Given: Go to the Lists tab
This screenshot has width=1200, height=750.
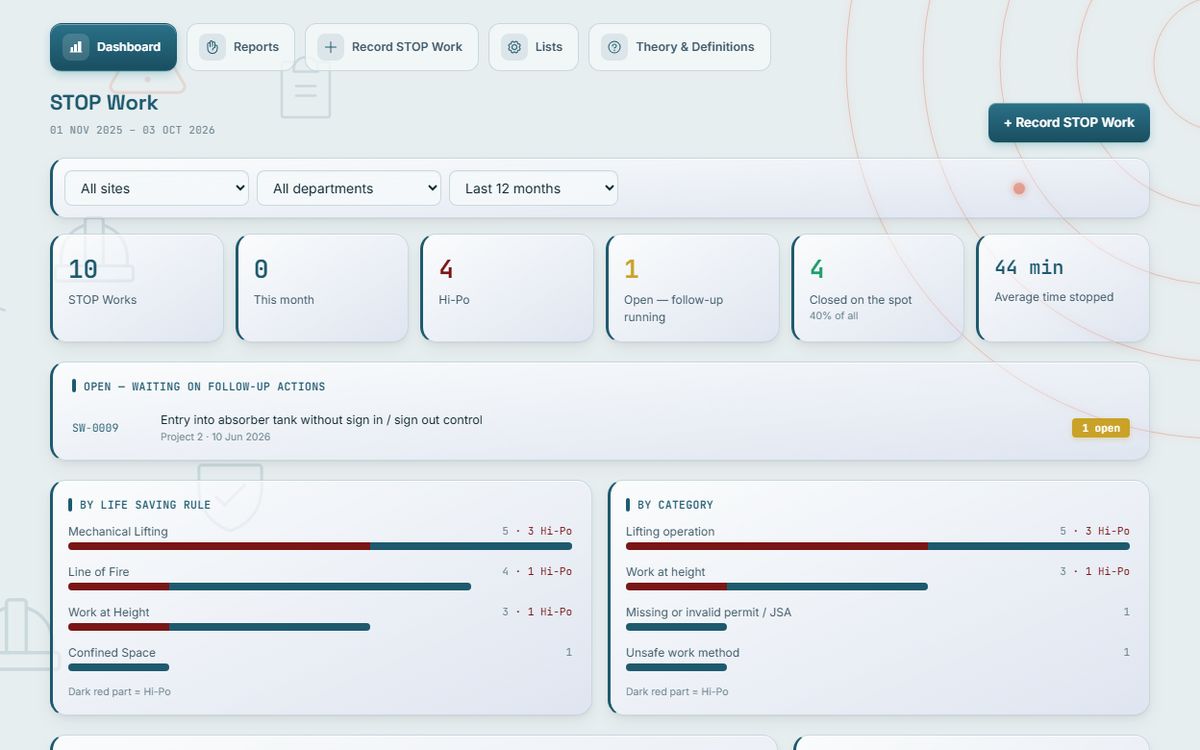Looking at the screenshot, I should coord(533,47).
